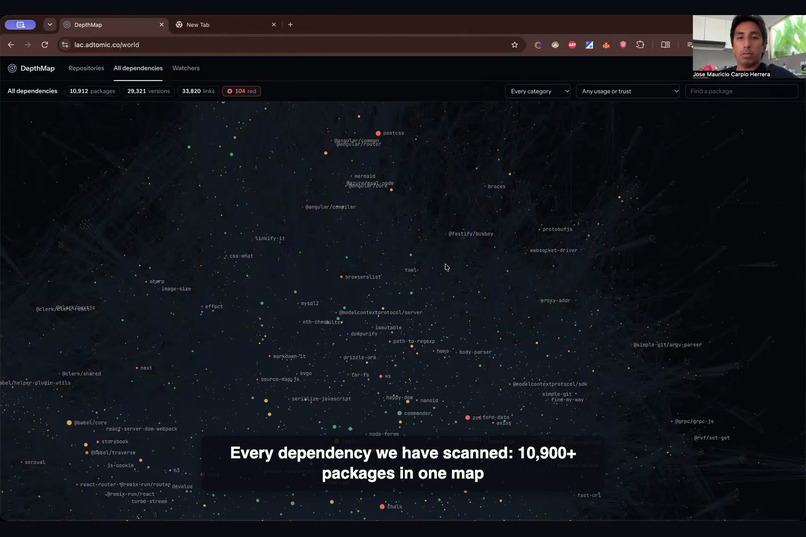Bookmark this page with the star icon
The height and width of the screenshot is (537, 806).
pyautogui.click(x=515, y=45)
